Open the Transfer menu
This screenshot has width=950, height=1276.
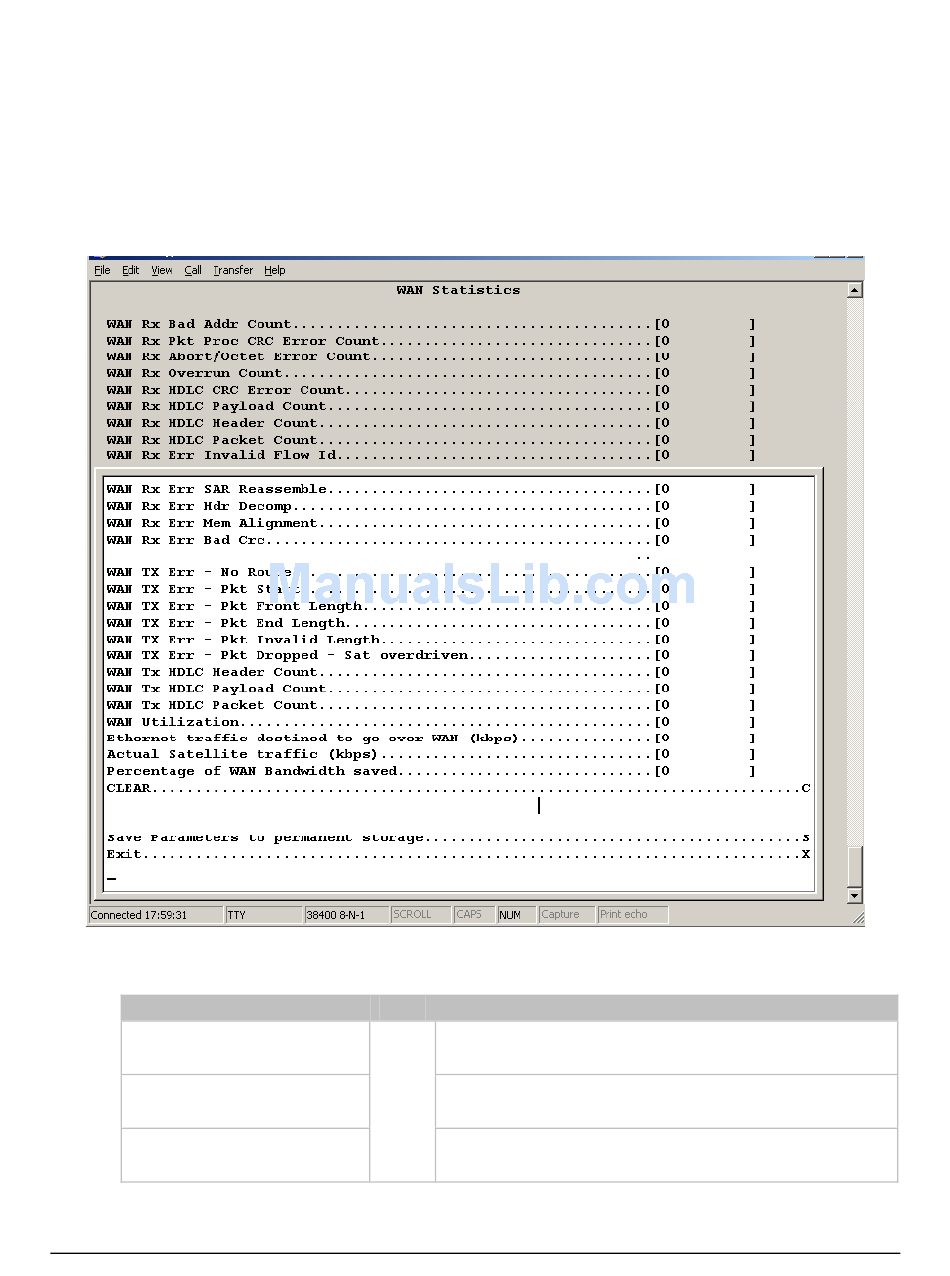click(233, 270)
